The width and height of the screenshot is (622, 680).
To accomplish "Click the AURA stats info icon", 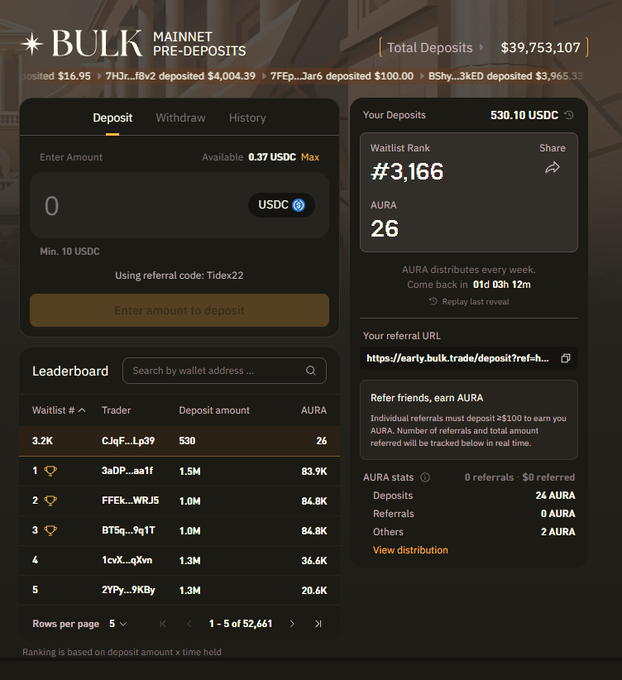I will tap(425, 477).
